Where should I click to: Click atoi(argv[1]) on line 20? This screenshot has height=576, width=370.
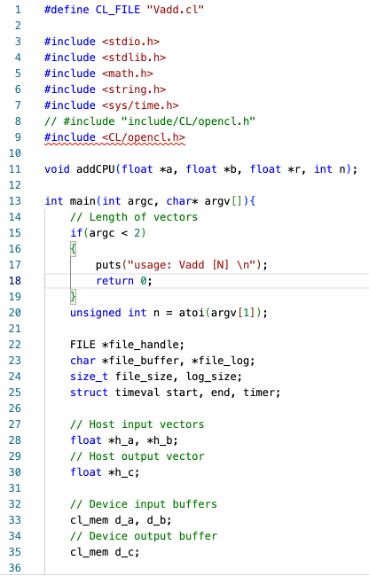click(x=220, y=313)
